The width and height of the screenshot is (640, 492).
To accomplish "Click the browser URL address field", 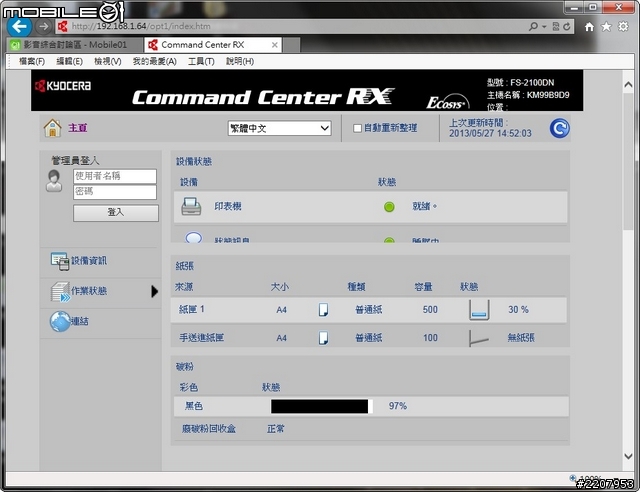I will [294, 27].
